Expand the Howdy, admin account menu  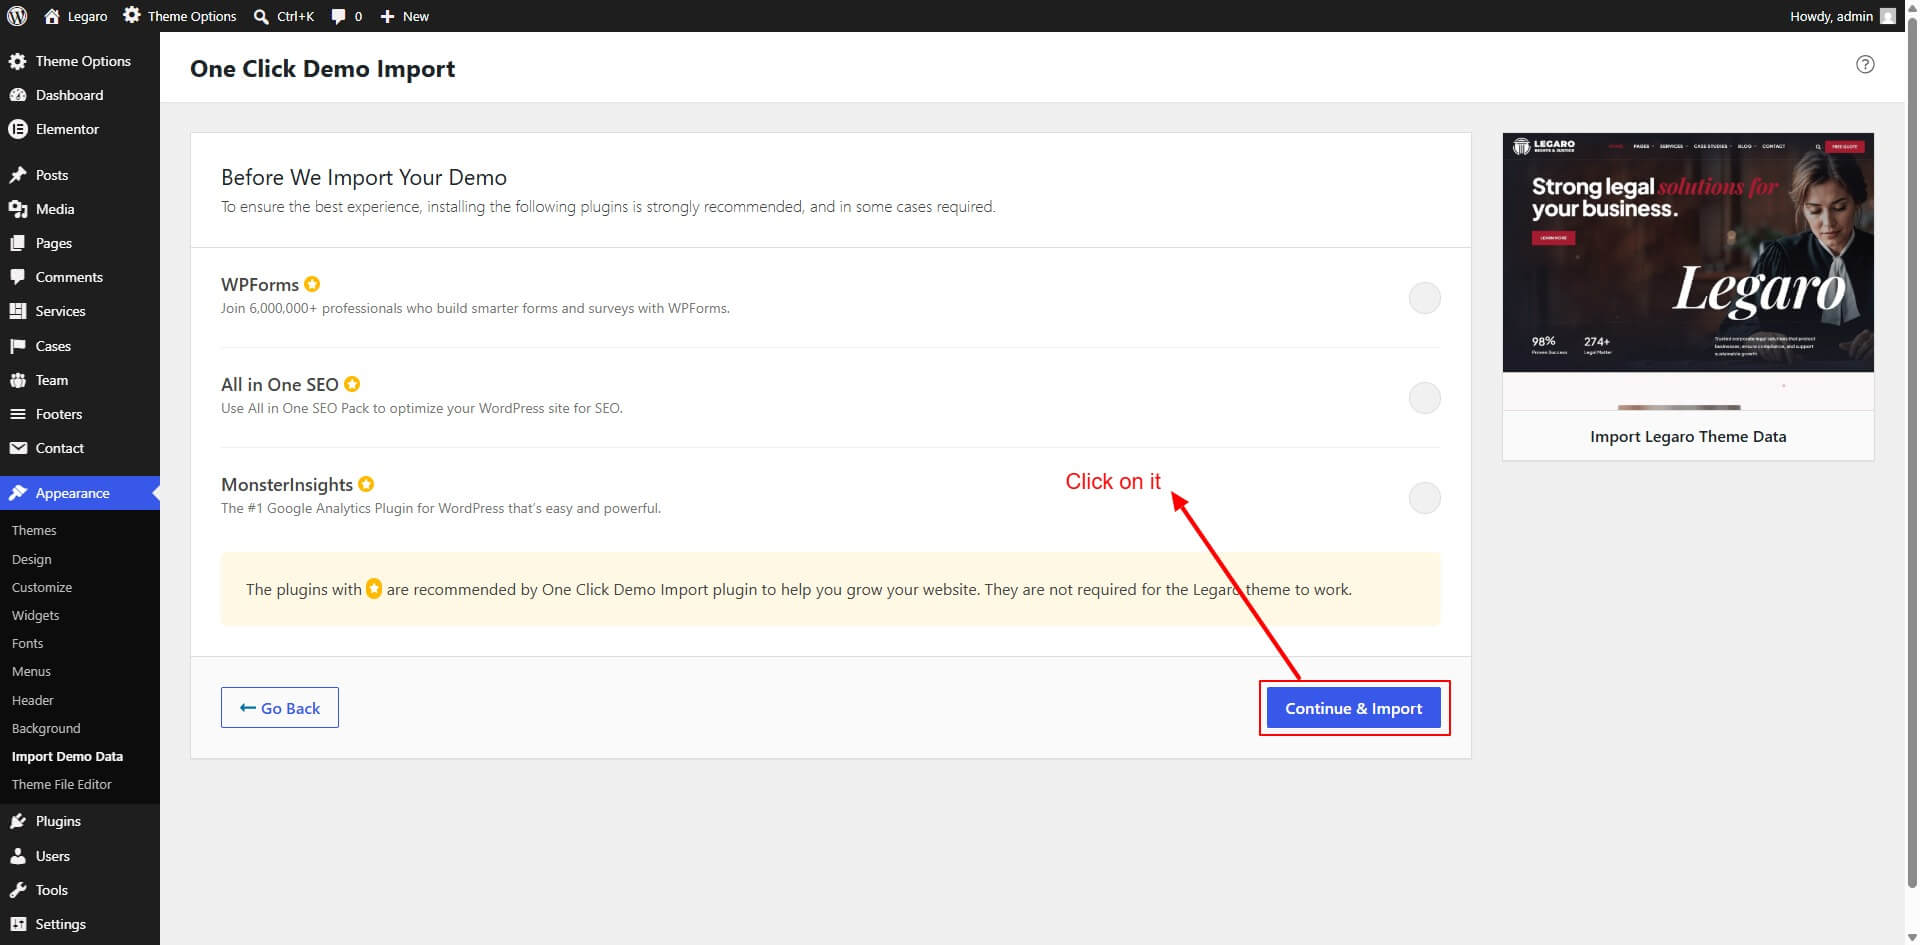click(1842, 16)
